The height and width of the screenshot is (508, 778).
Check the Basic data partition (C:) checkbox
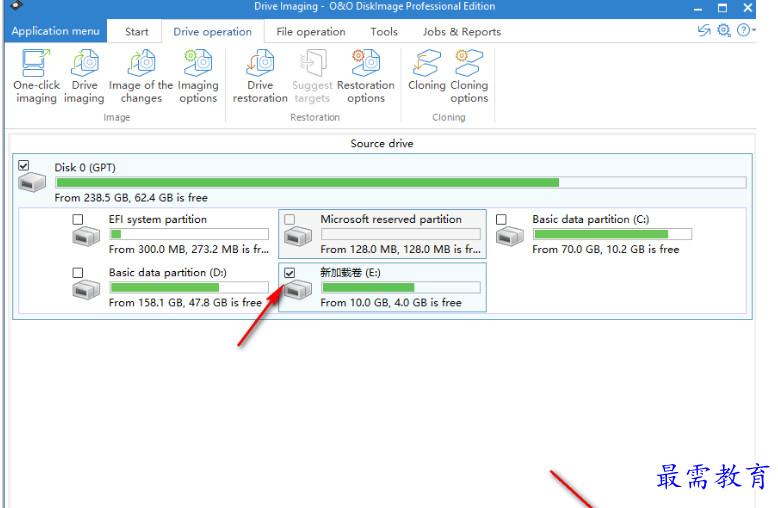point(501,219)
